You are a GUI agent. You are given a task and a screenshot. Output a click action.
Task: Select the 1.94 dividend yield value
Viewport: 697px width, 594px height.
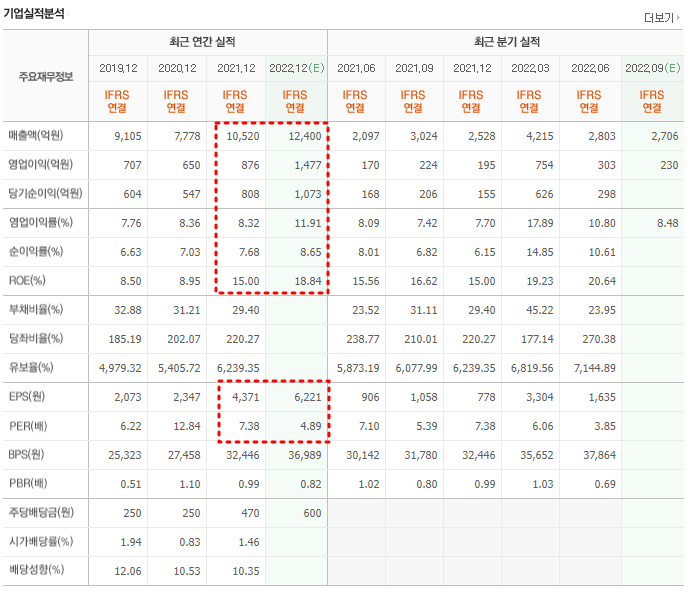point(131,542)
